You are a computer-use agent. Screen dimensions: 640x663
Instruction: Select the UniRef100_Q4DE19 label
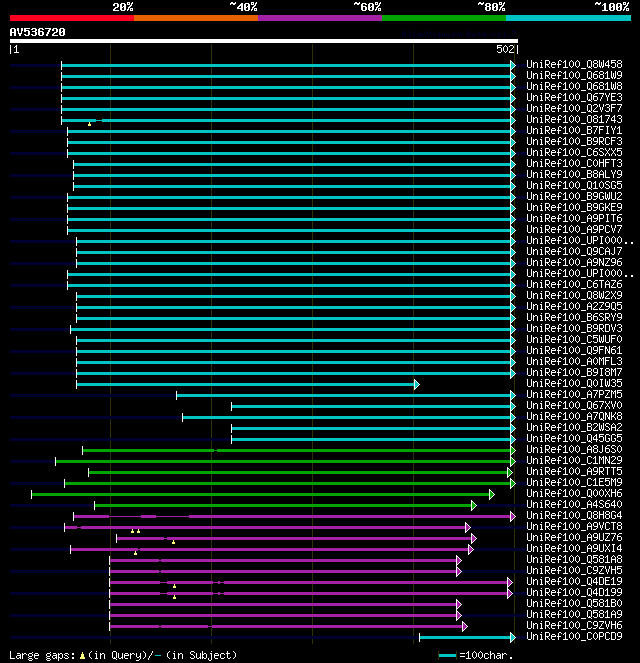pos(574,581)
